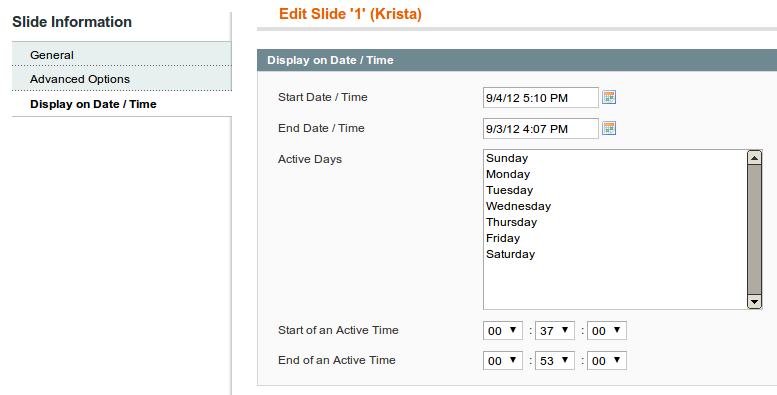Image resolution: width=777 pixels, height=395 pixels.
Task: Select the Display on Date / Time tab
Action: (121, 104)
